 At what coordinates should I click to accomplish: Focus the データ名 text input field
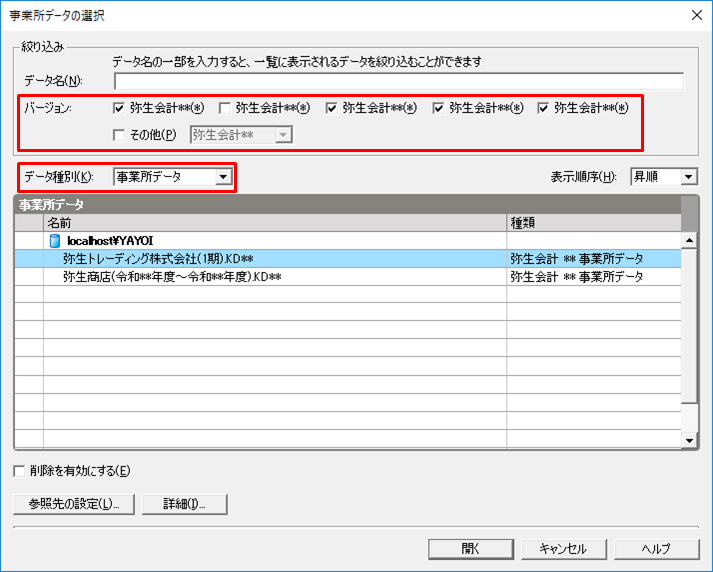(399, 81)
